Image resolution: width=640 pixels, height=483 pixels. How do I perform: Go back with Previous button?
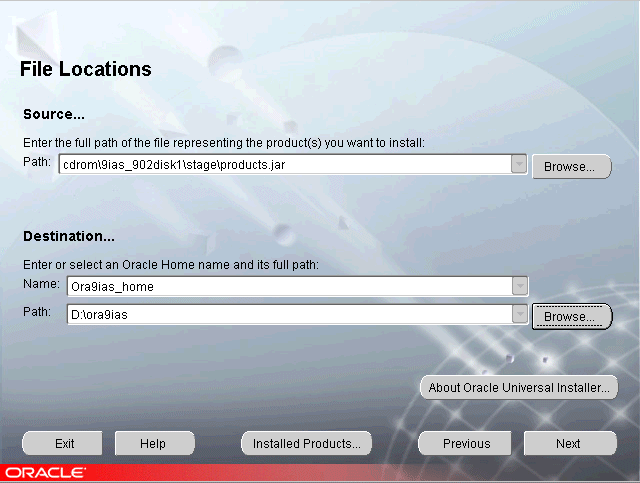tap(465, 443)
